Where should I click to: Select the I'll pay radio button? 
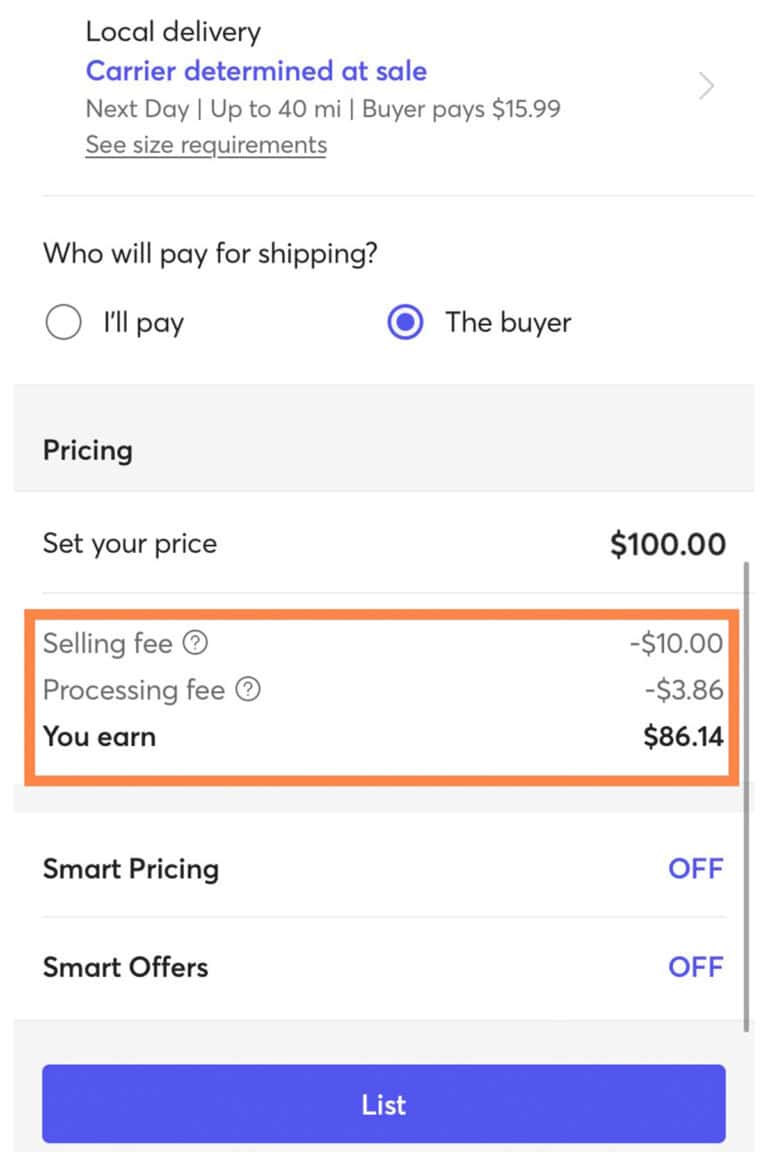click(63, 322)
